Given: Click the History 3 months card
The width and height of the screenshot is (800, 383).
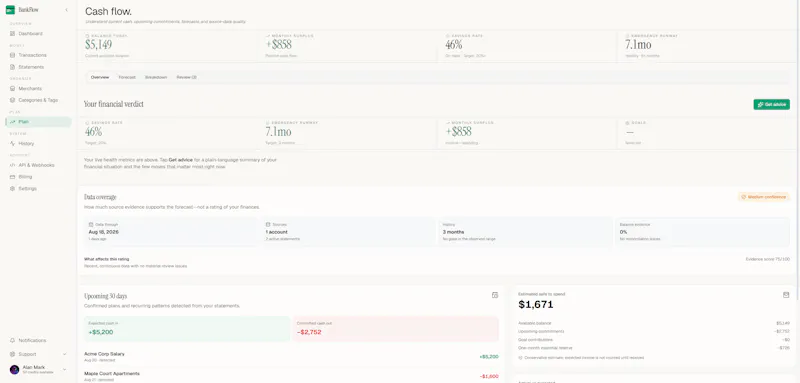Looking at the screenshot, I should point(526,232).
